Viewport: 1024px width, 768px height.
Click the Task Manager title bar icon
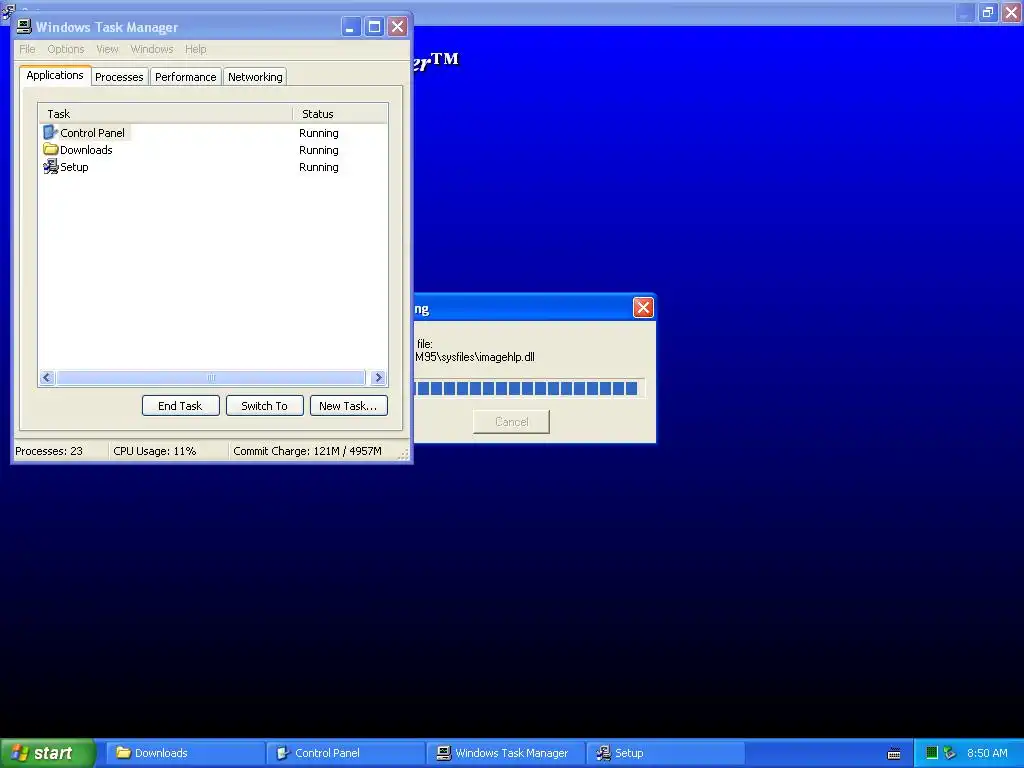[24, 27]
